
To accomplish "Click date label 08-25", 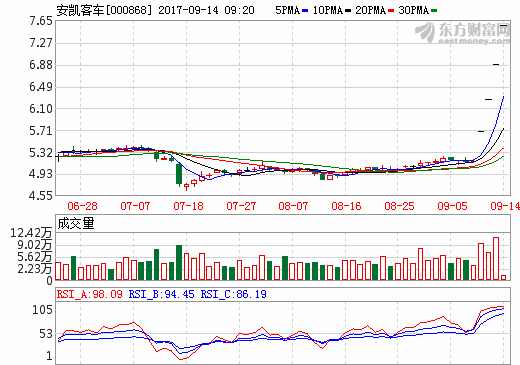I will pyautogui.click(x=399, y=206).
